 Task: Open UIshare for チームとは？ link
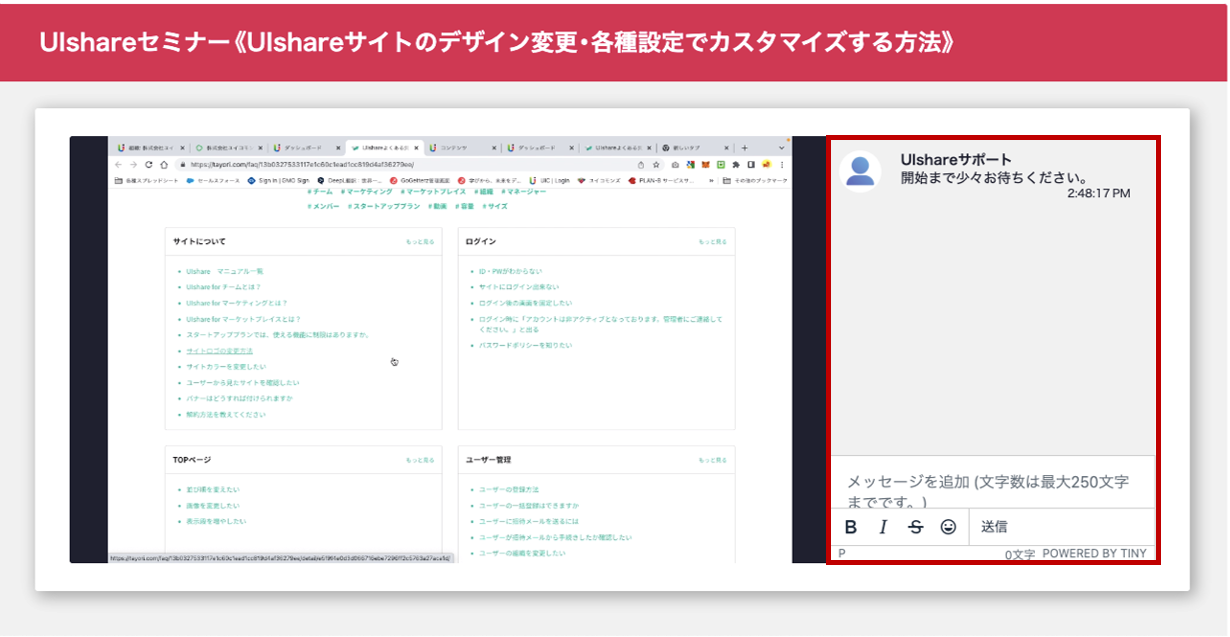[x=223, y=287]
